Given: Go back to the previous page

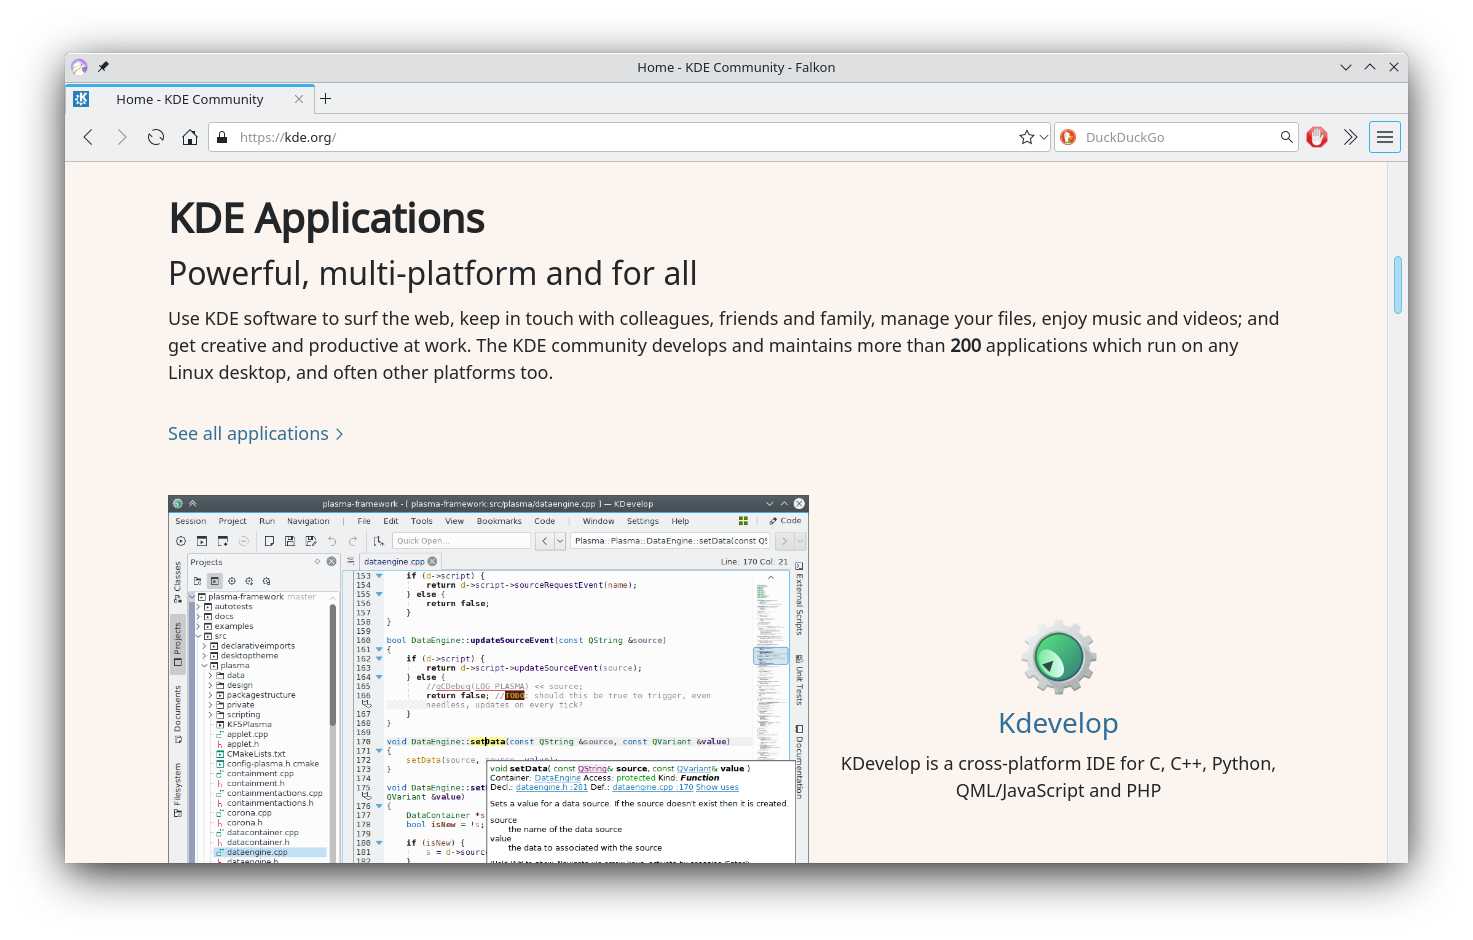Looking at the screenshot, I should (88, 137).
